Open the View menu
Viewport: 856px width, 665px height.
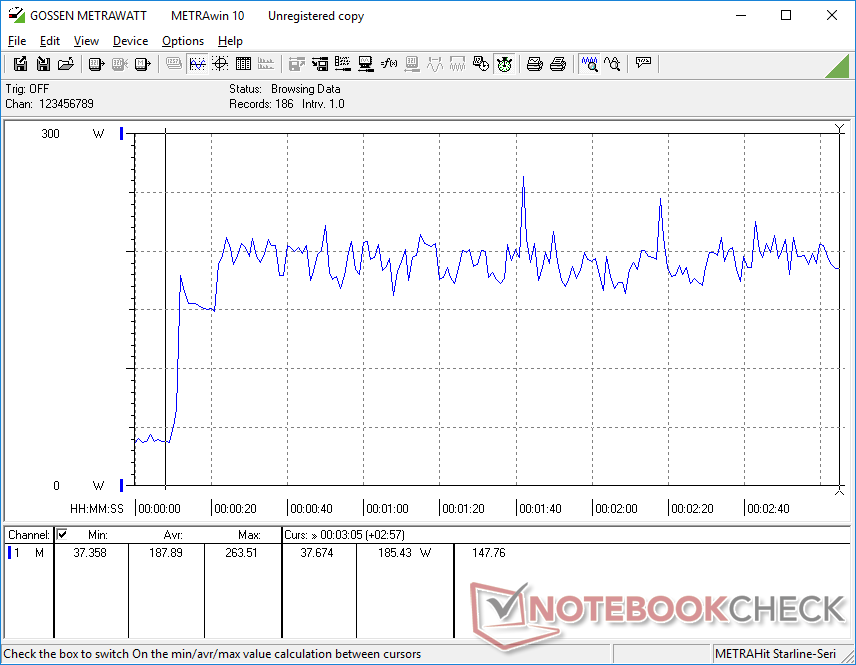(86, 41)
